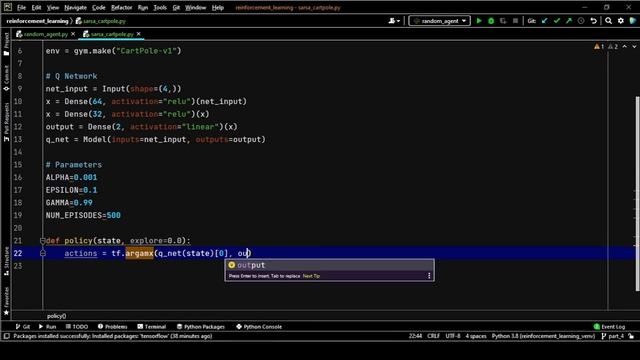640x360 pixels.
Task: Commit changes with green checkmark icon
Action: tap(557, 21)
